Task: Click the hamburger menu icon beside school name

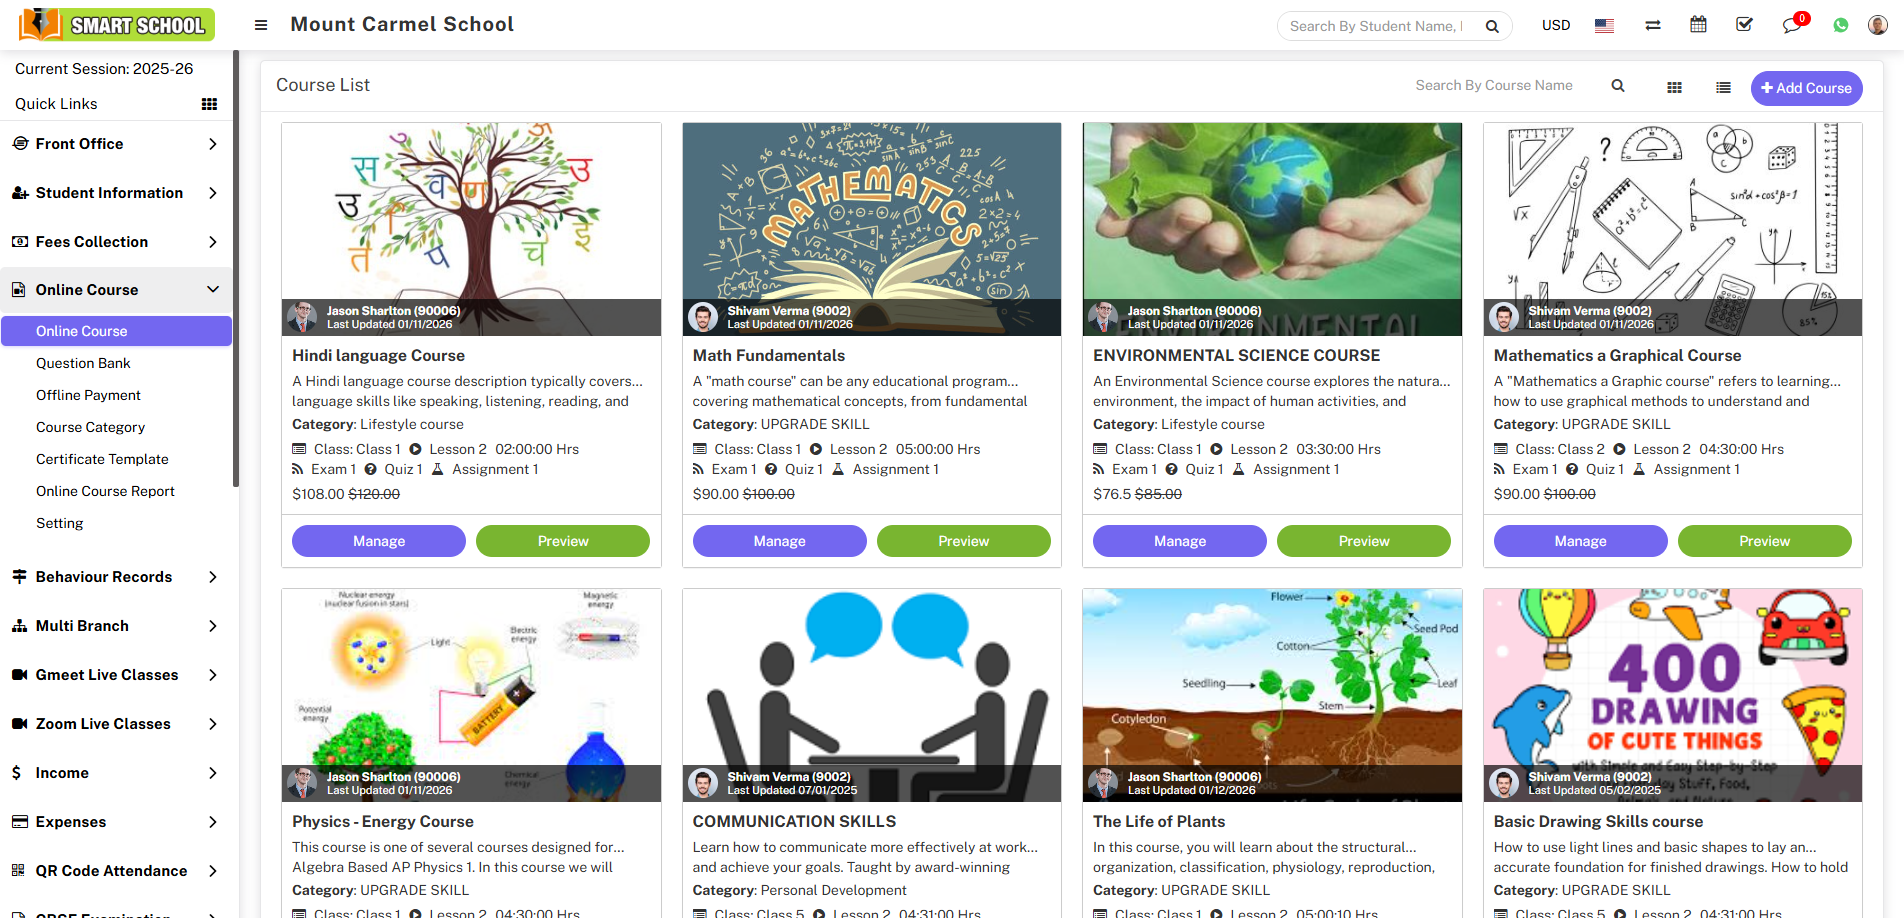Action: pos(261,25)
